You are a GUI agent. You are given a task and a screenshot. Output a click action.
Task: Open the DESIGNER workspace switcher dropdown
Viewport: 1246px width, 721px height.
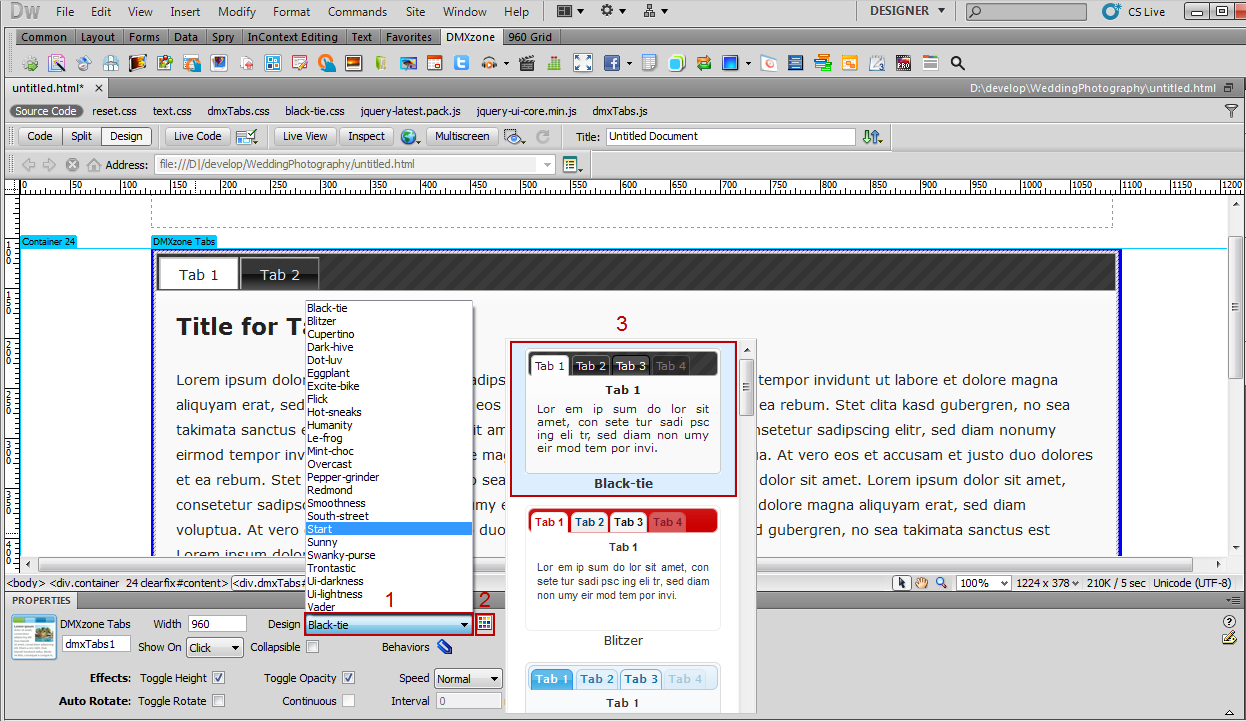[x=907, y=11]
